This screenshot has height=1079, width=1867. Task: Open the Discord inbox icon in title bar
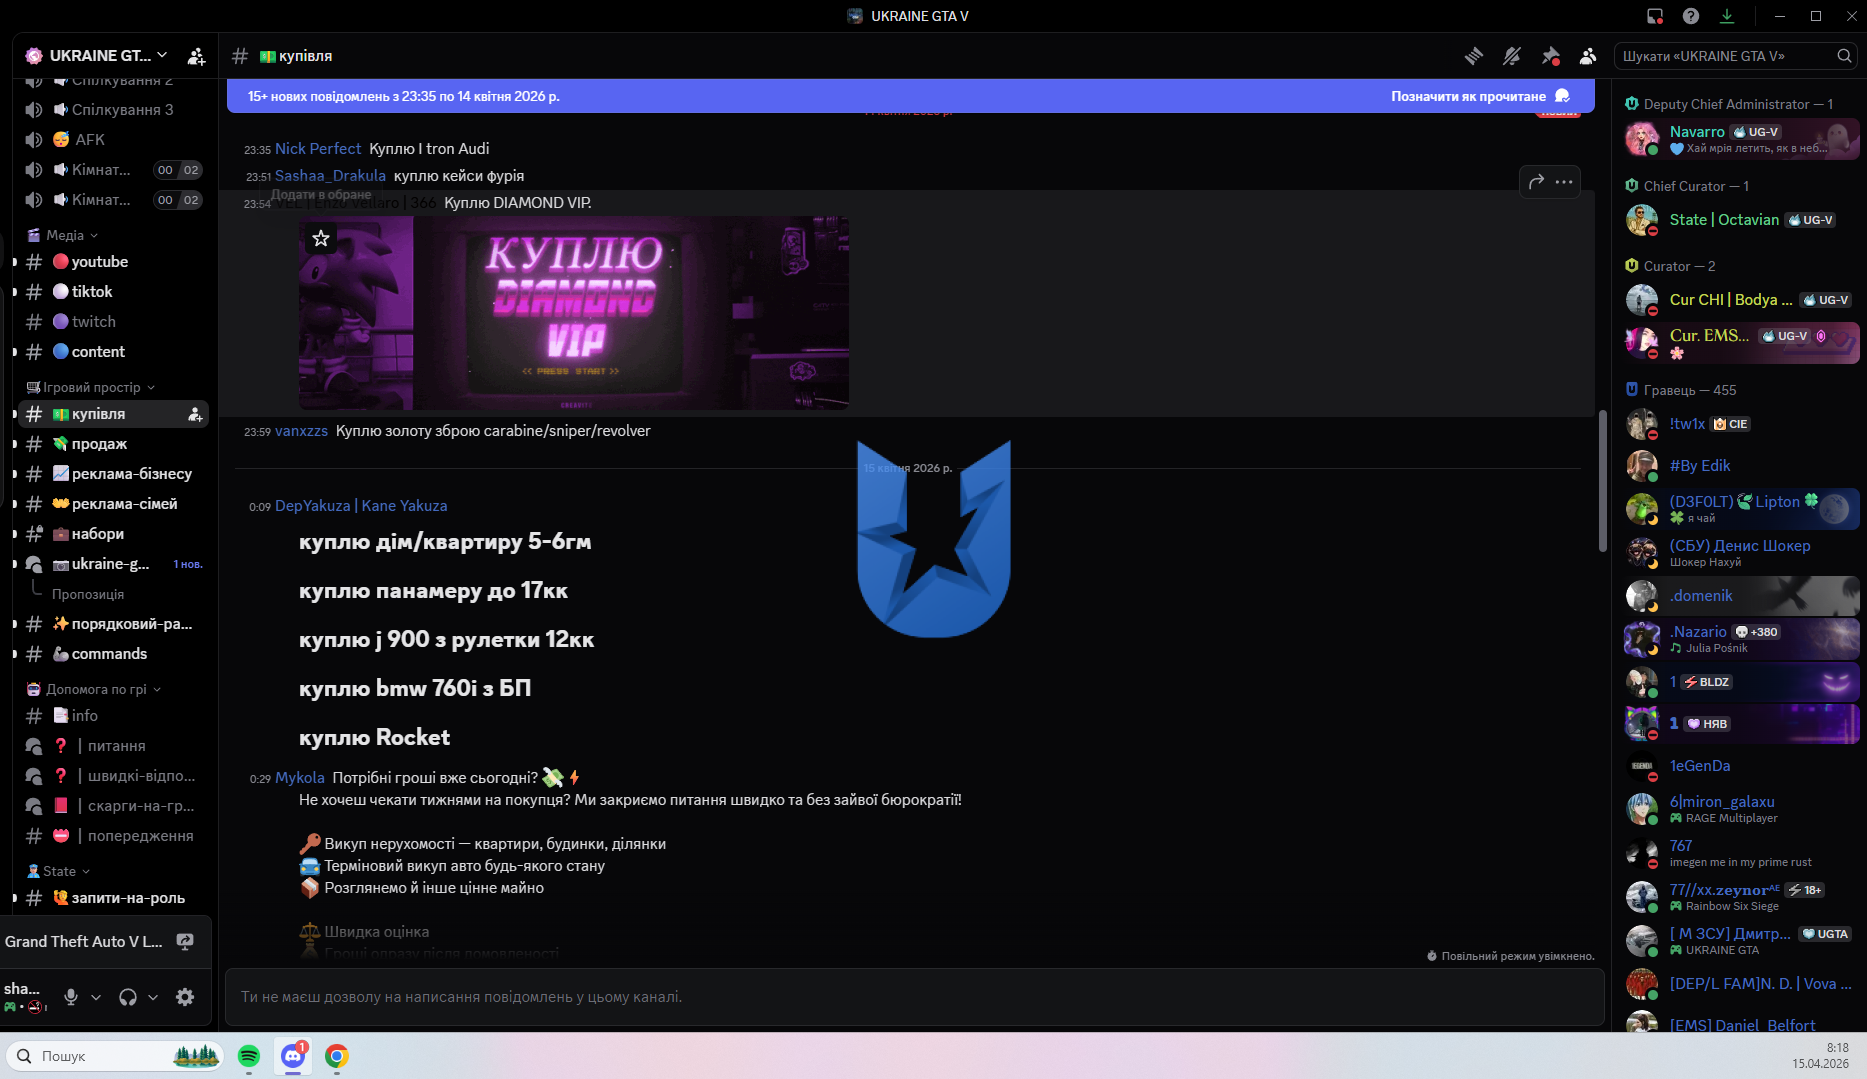tap(1655, 16)
